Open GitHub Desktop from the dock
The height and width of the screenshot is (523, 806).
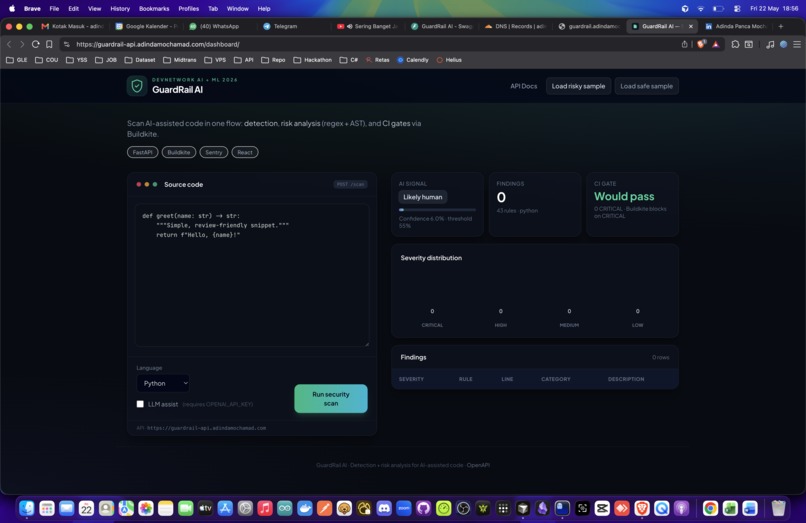tap(424, 509)
